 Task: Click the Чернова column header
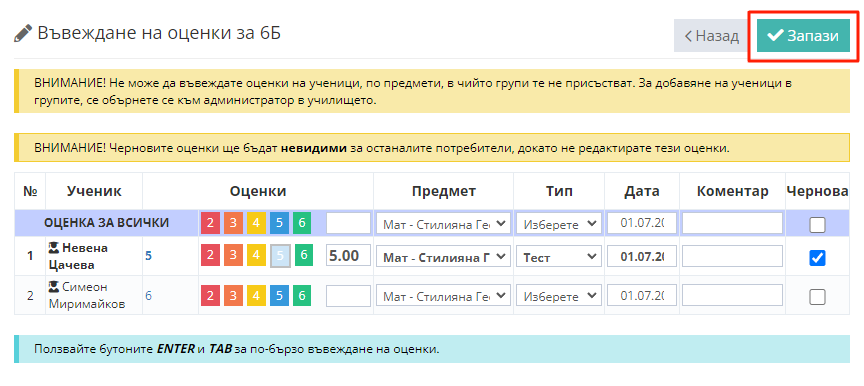[817, 192]
